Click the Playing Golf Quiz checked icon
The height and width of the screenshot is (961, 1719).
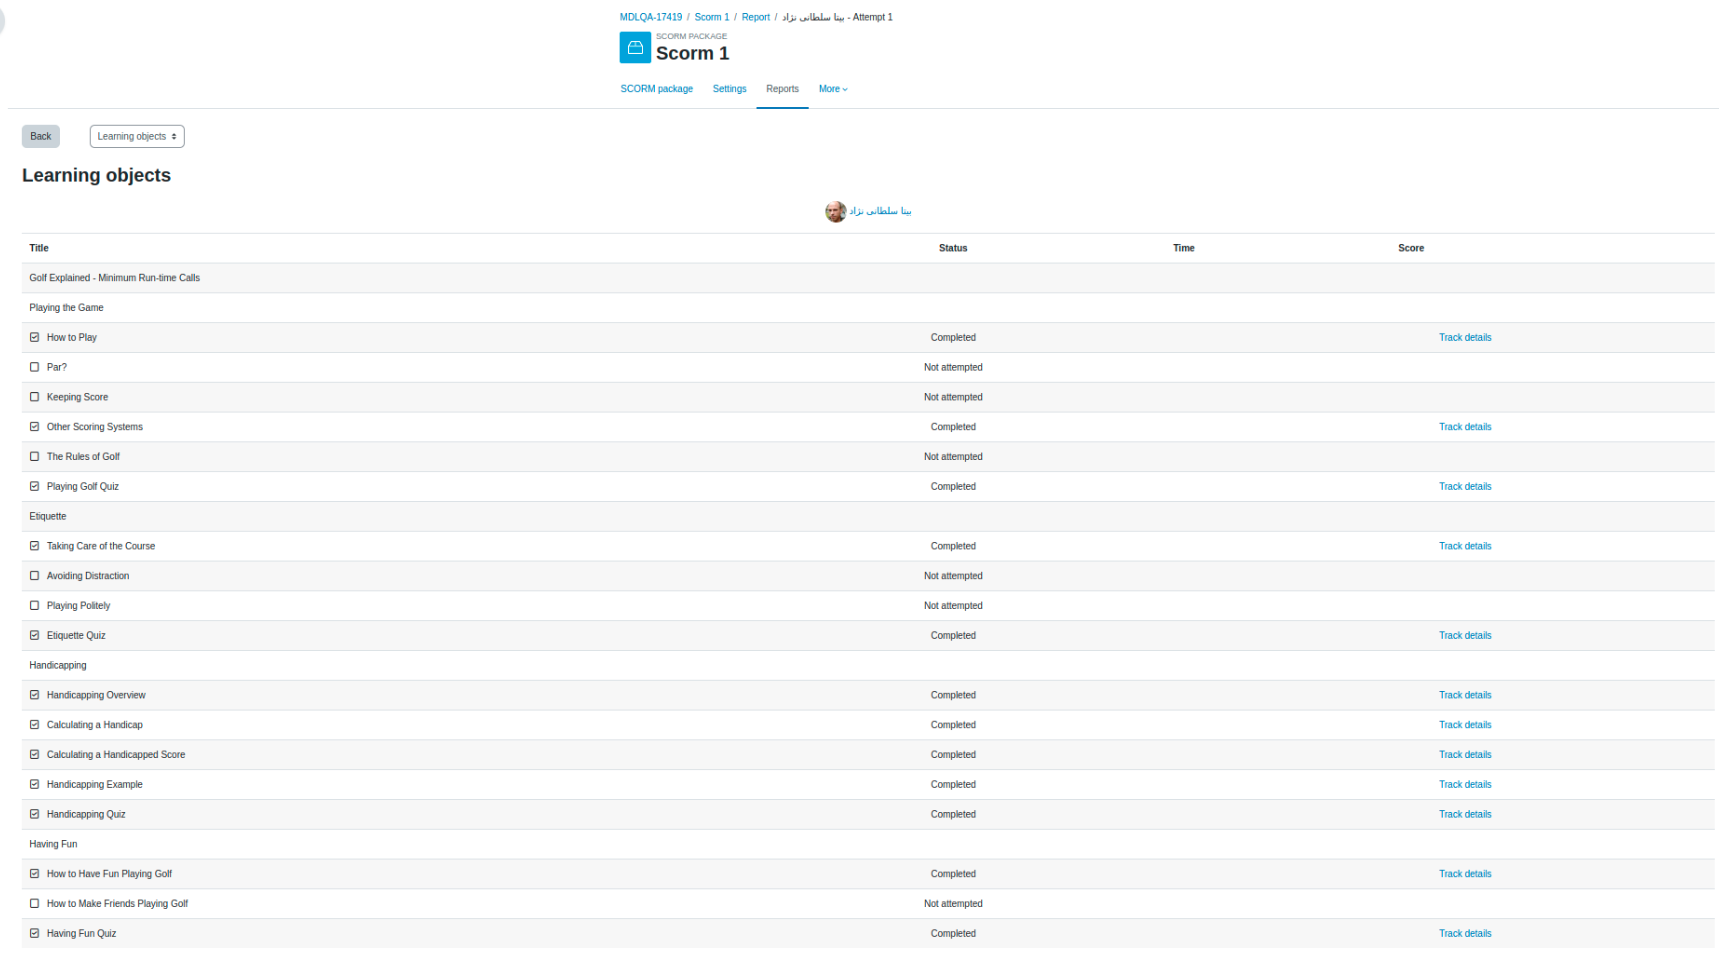(35, 486)
